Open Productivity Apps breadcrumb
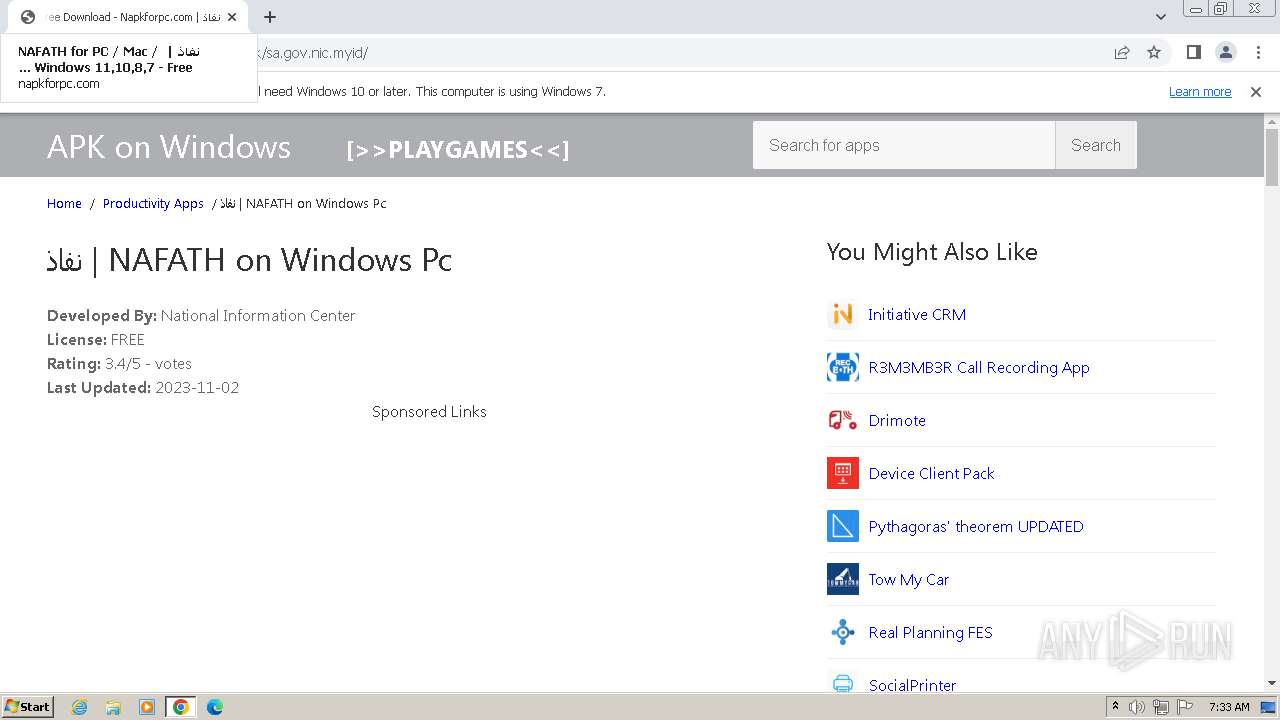This screenshot has height=720, width=1280. [153, 203]
